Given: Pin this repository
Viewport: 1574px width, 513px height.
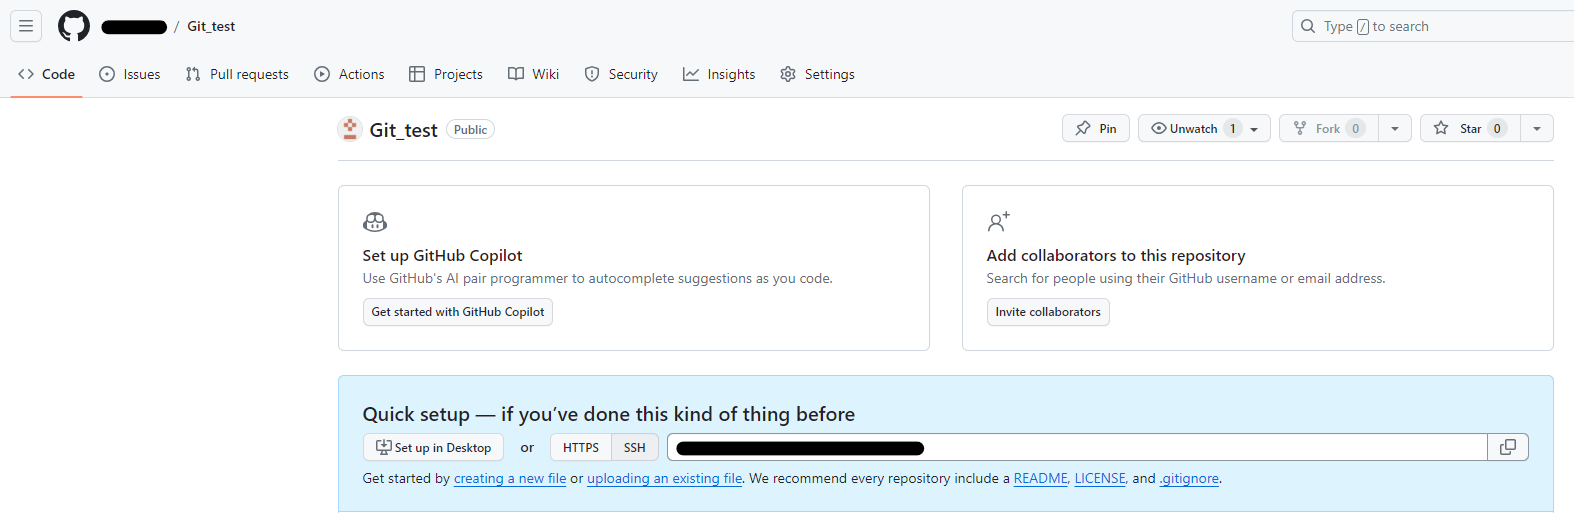Looking at the screenshot, I should click(x=1096, y=128).
